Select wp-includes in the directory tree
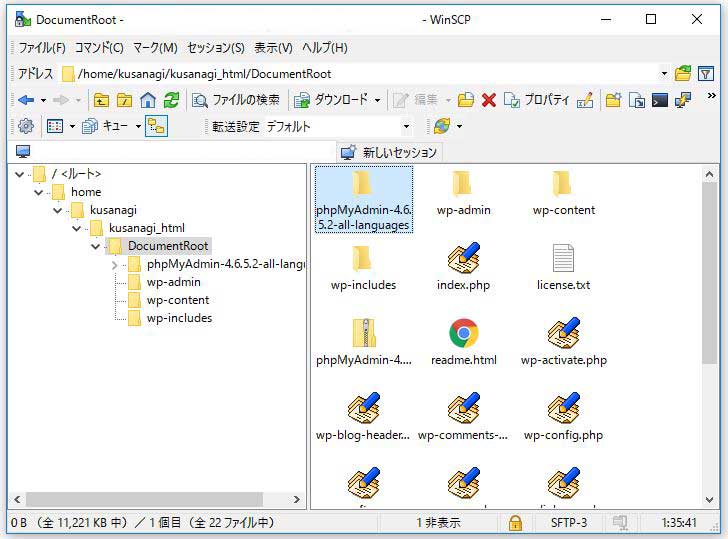The image size is (728, 539). [x=179, y=318]
